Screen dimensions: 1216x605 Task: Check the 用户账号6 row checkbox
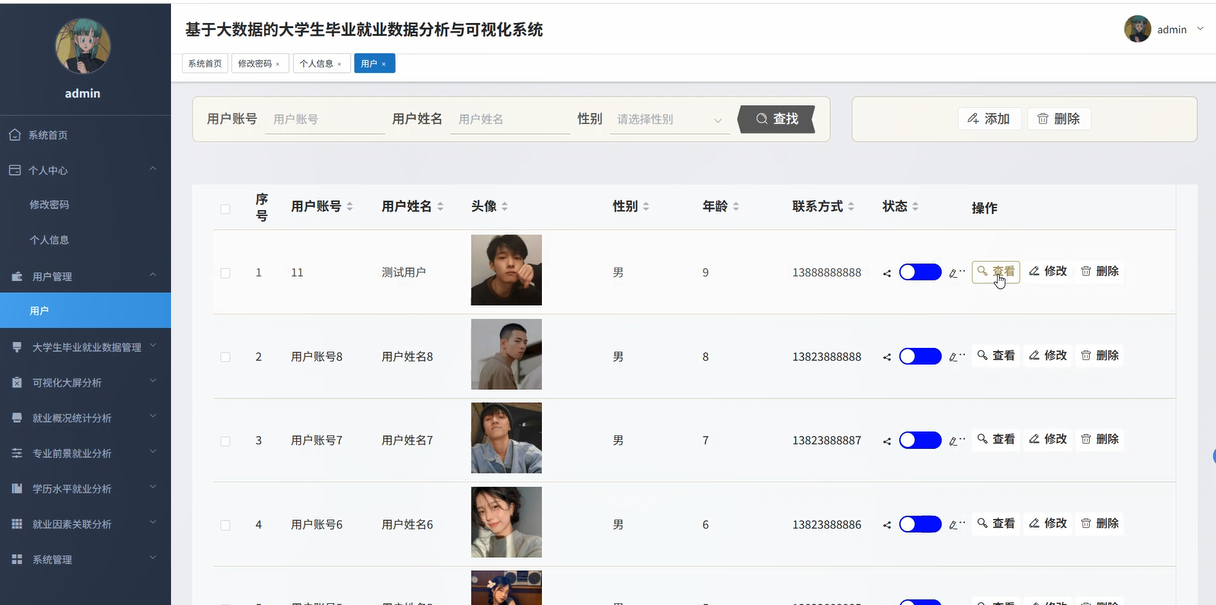225,525
